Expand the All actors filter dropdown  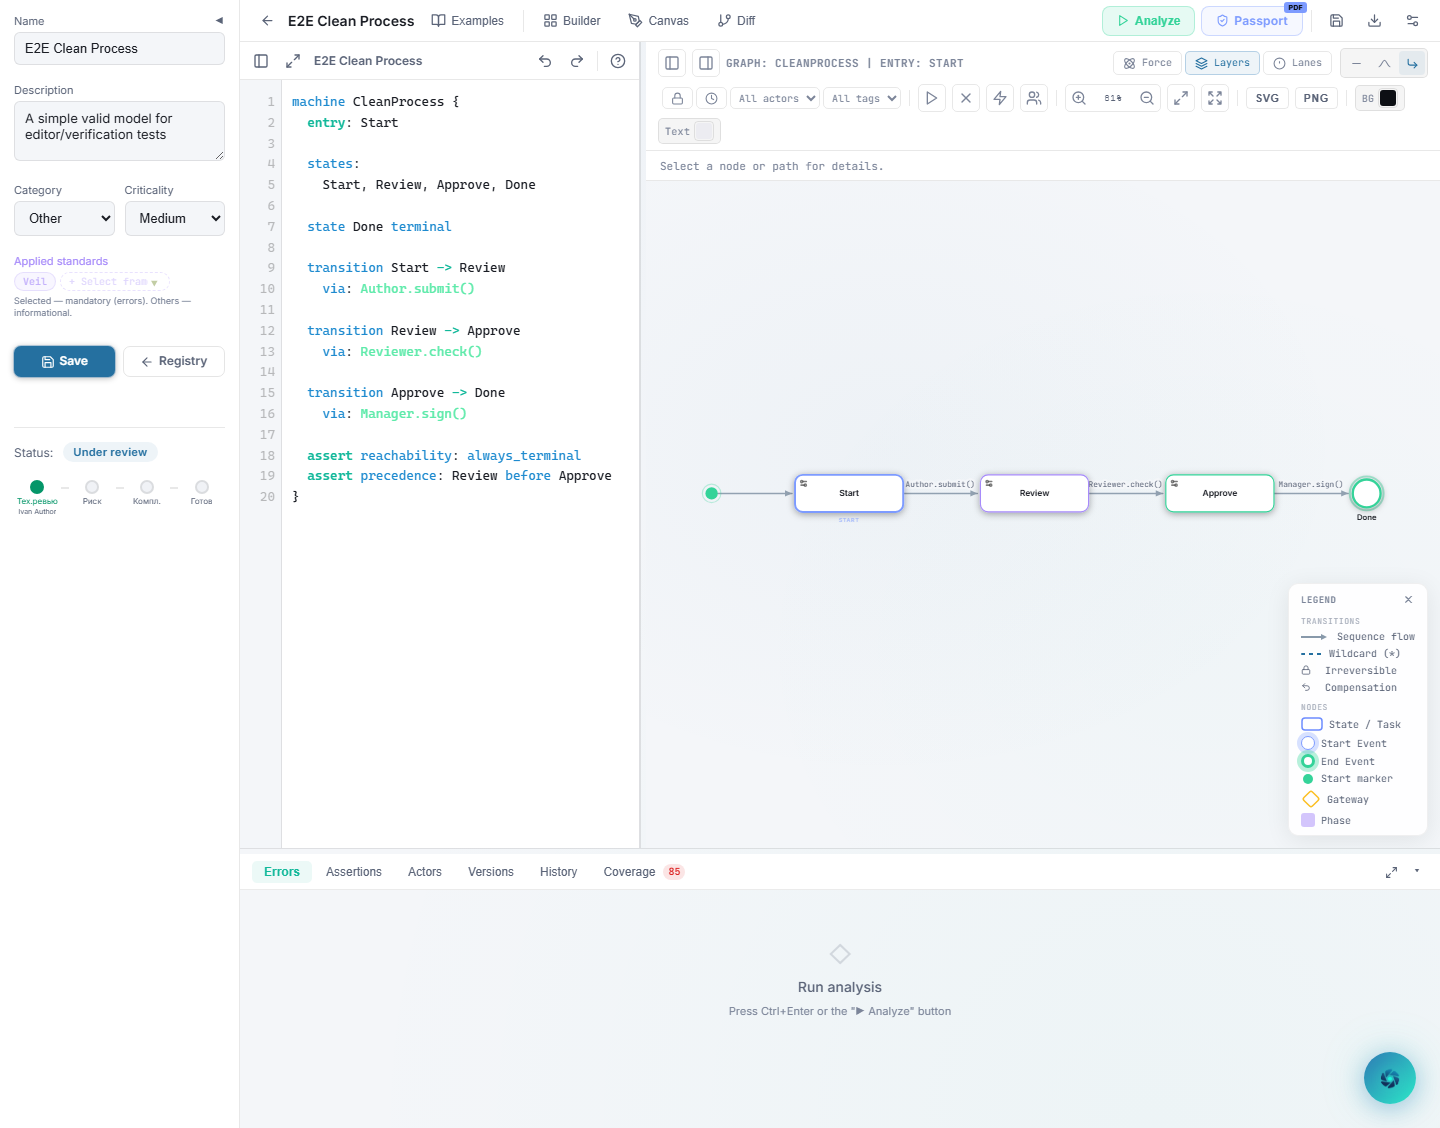click(x=776, y=98)
